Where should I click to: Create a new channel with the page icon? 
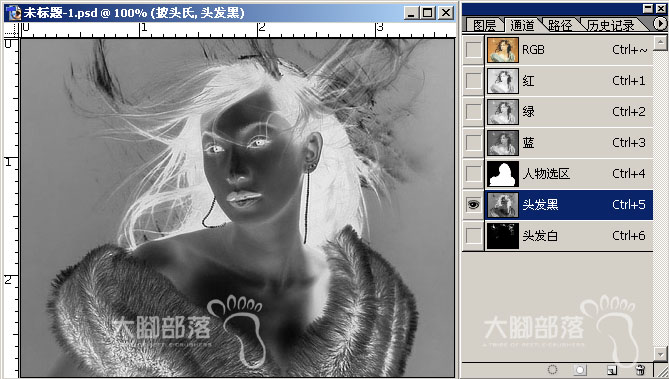coord(612,370)
